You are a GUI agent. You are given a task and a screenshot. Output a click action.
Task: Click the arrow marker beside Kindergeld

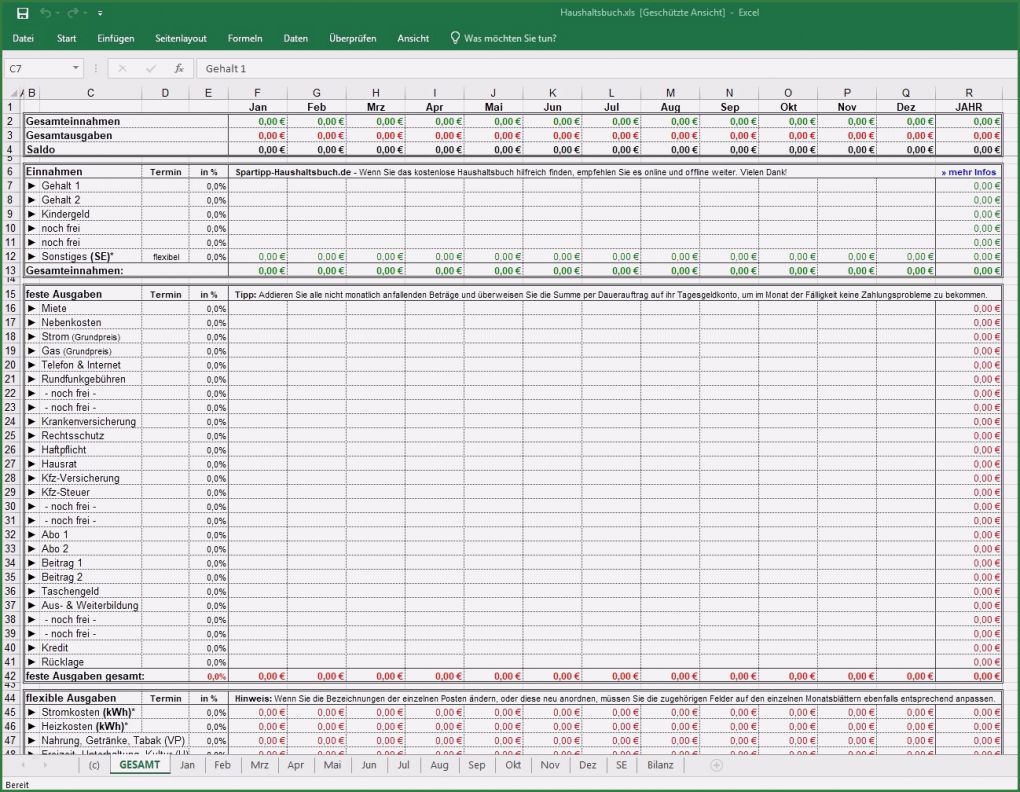32,214
